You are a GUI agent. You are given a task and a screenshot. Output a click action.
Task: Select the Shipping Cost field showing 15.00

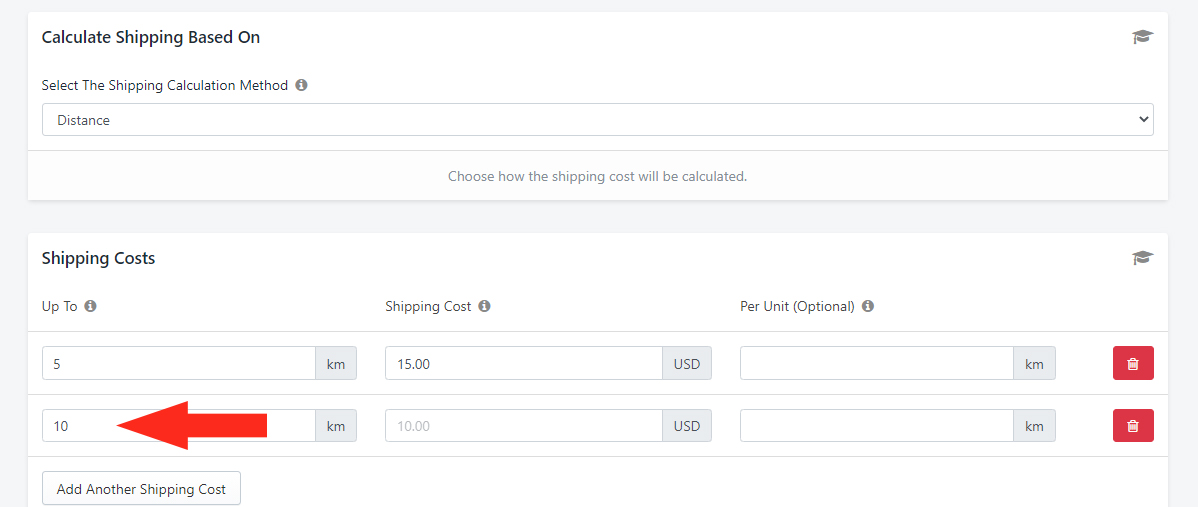click(x=523, y=364)
